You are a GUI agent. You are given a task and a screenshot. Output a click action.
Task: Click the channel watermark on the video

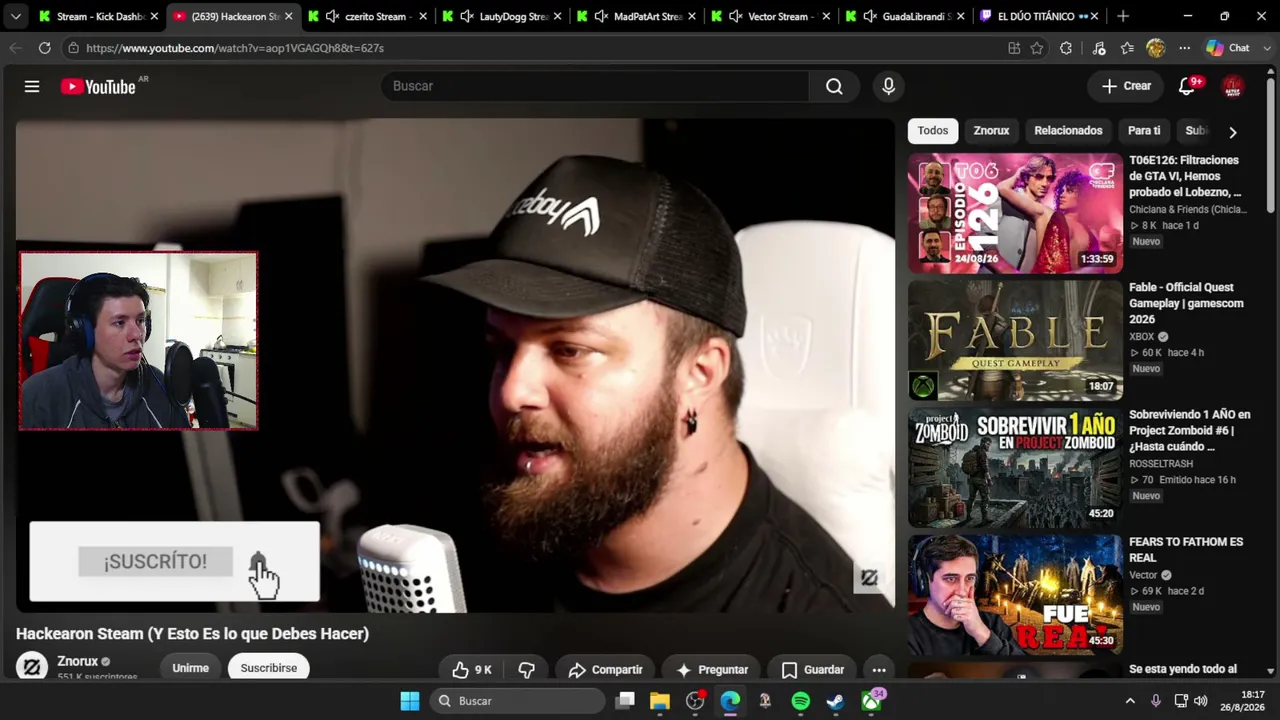click(869, 577)
